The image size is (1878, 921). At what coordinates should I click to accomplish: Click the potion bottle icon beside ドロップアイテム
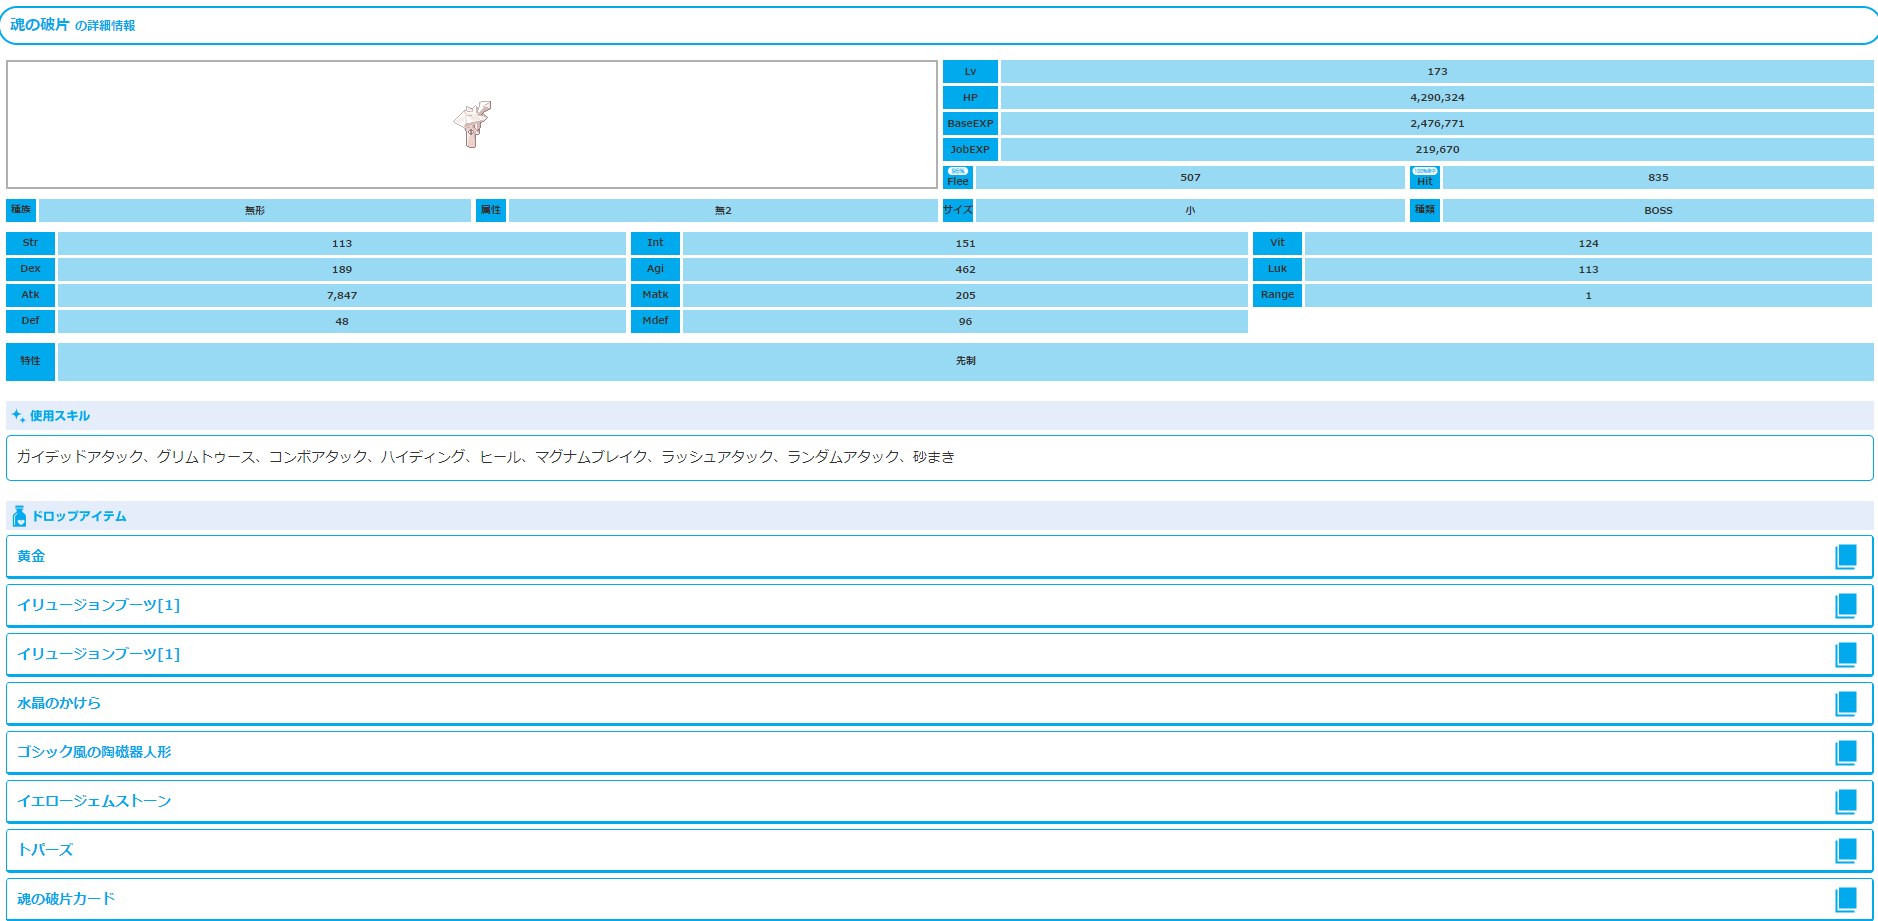click(x=19, y=516)
